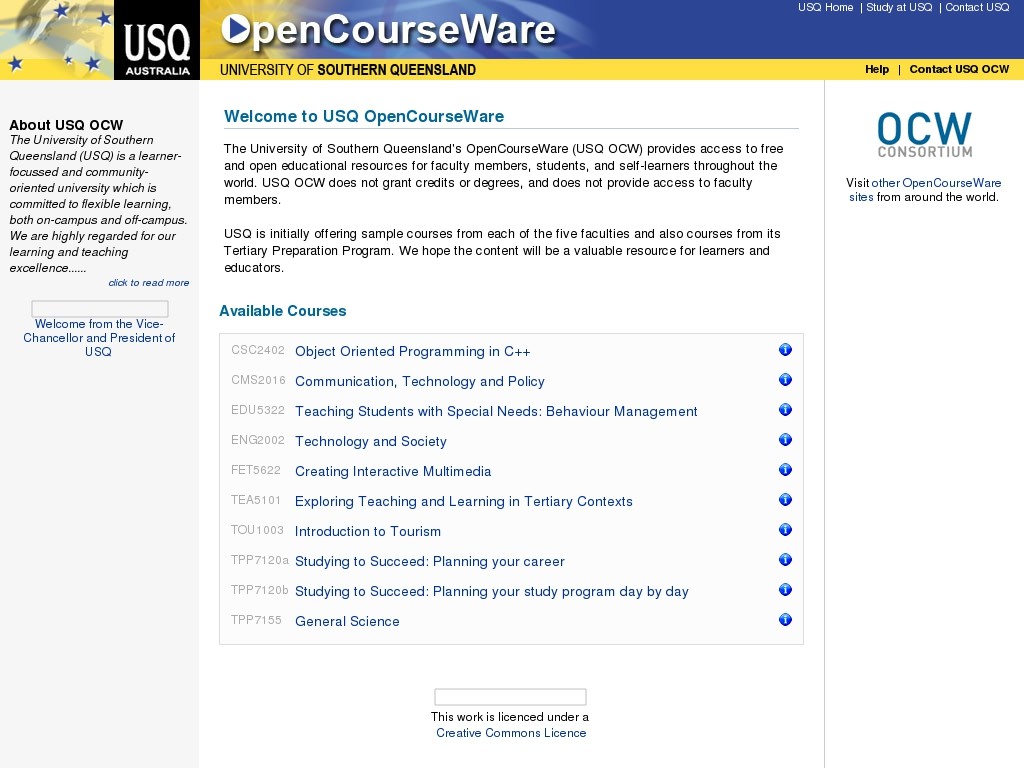Follow 'click to read more' link

click(x=149, y=283)
